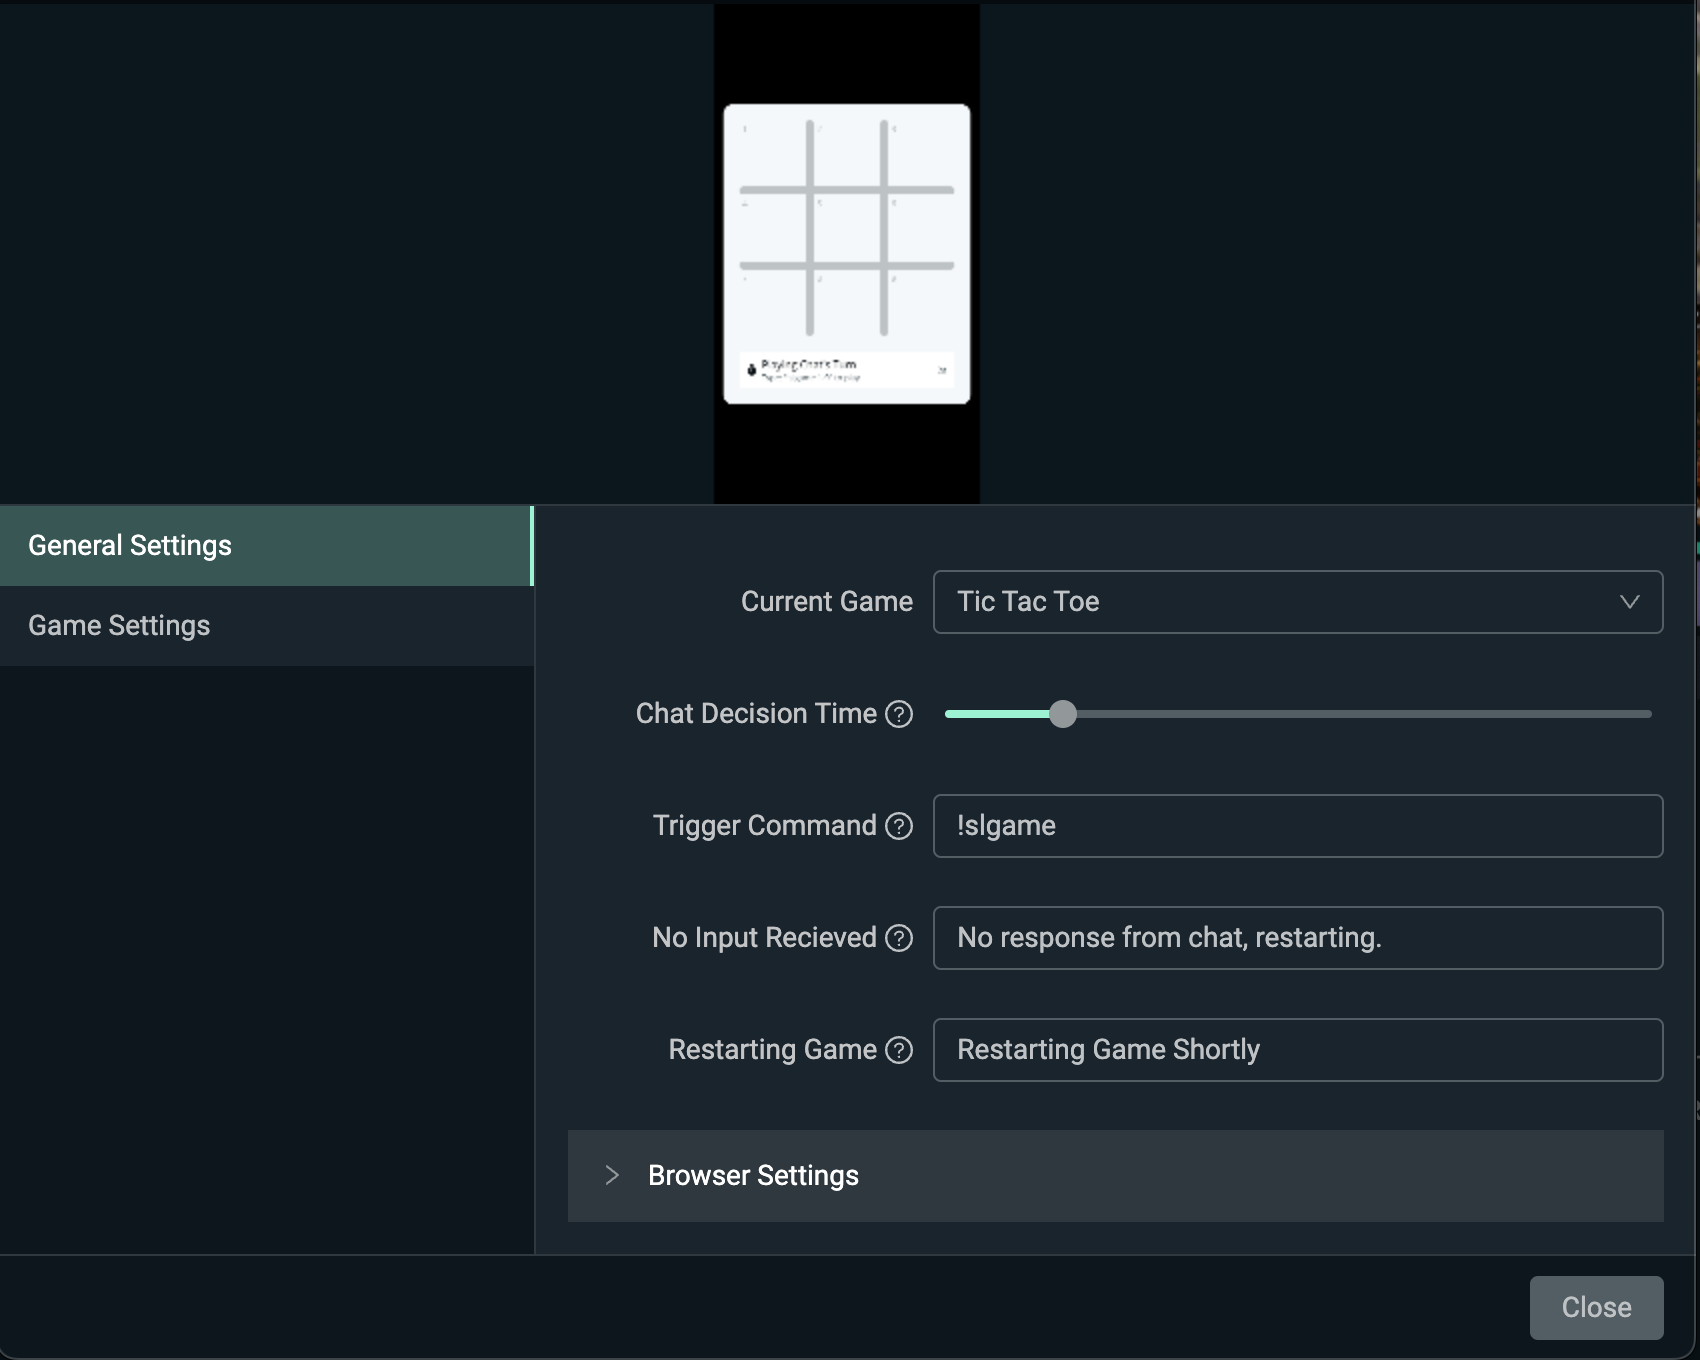Click the Current Game dropdown chevron
The height and width of the screenshot is (1360, 1700).
(x=1631, y=602)
